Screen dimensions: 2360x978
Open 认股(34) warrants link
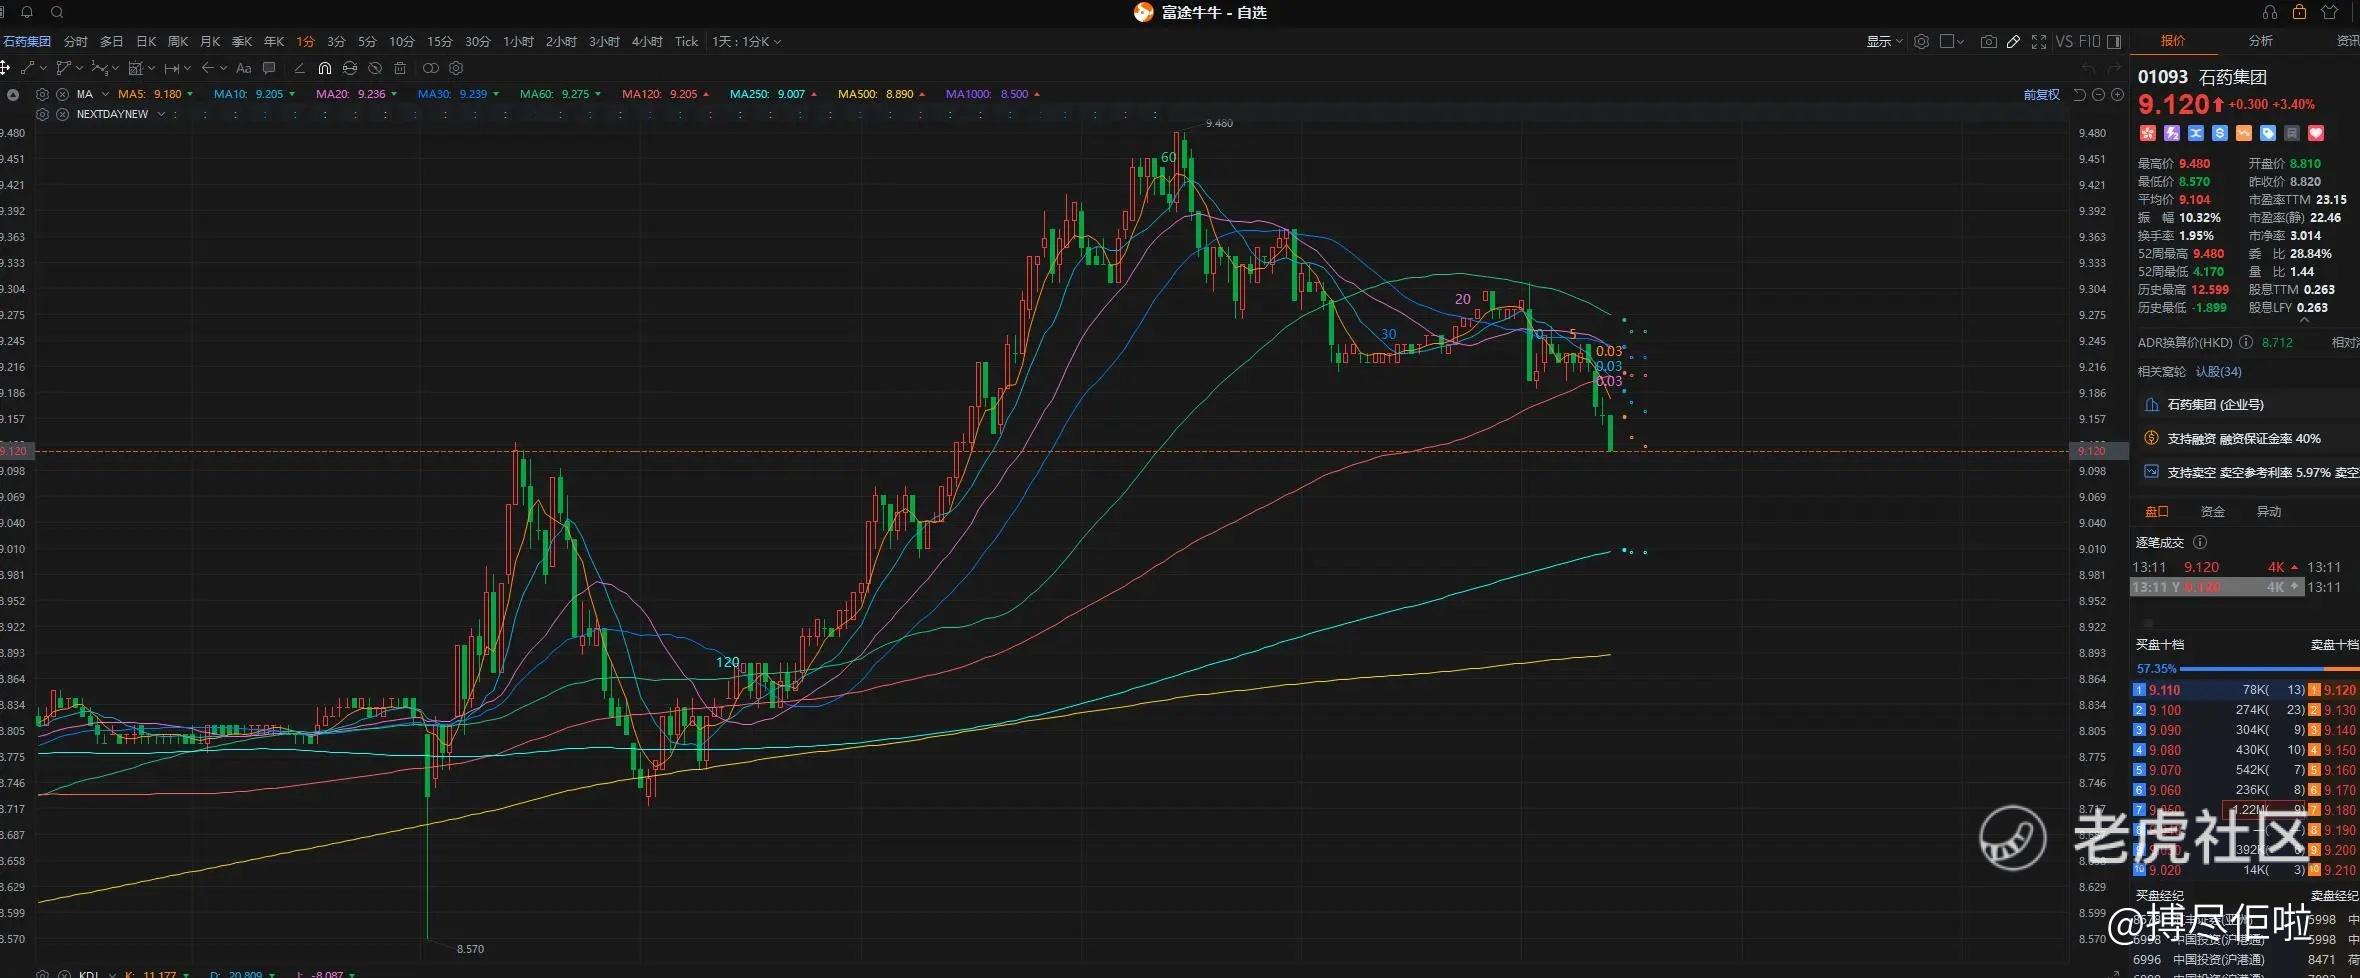(2218, 371)
